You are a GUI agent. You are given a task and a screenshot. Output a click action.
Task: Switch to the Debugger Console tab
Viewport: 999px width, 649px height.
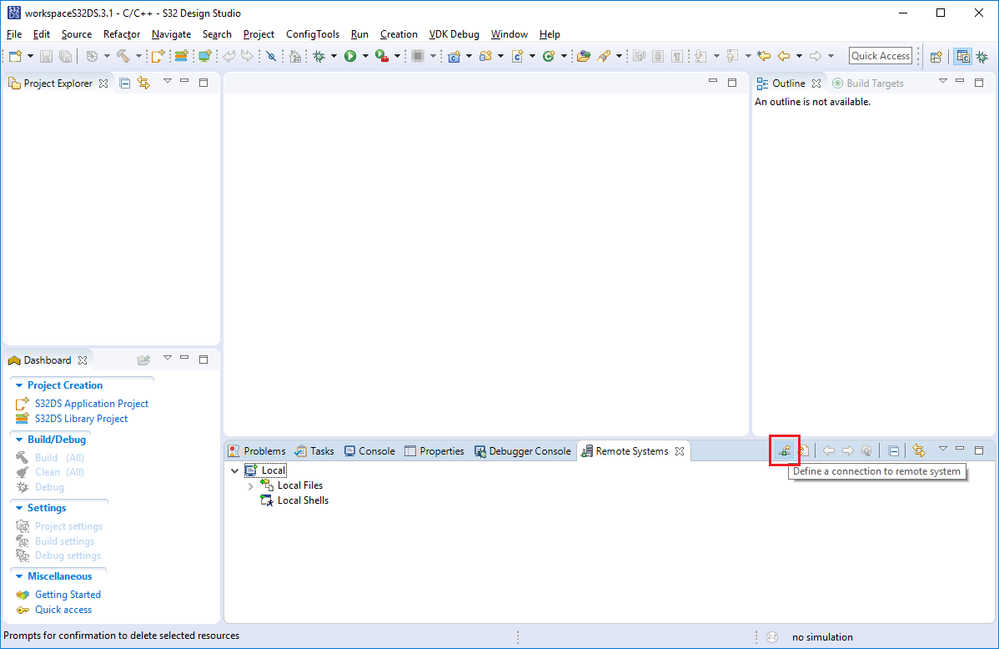click(522, 451)
